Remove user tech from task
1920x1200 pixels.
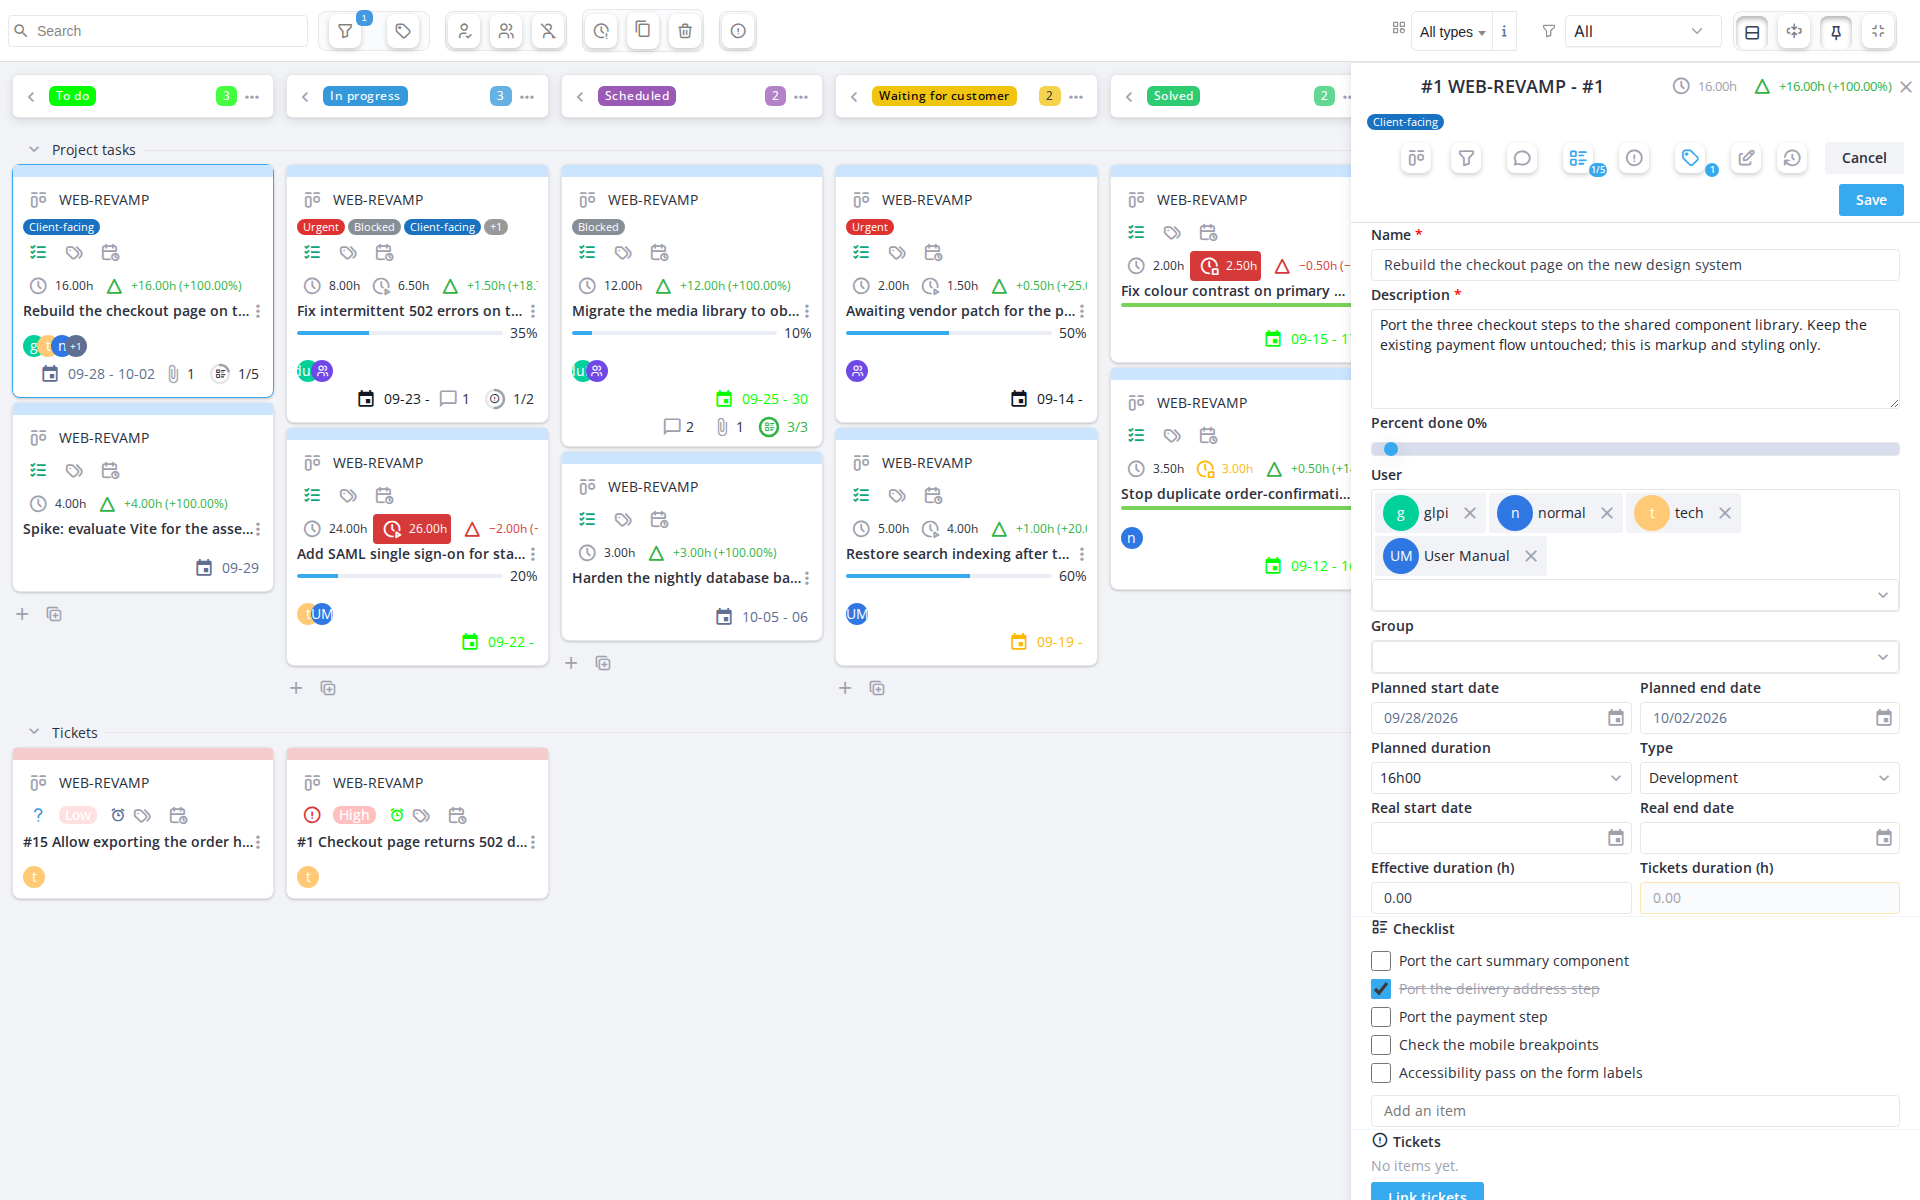[x=1725, y=513]
